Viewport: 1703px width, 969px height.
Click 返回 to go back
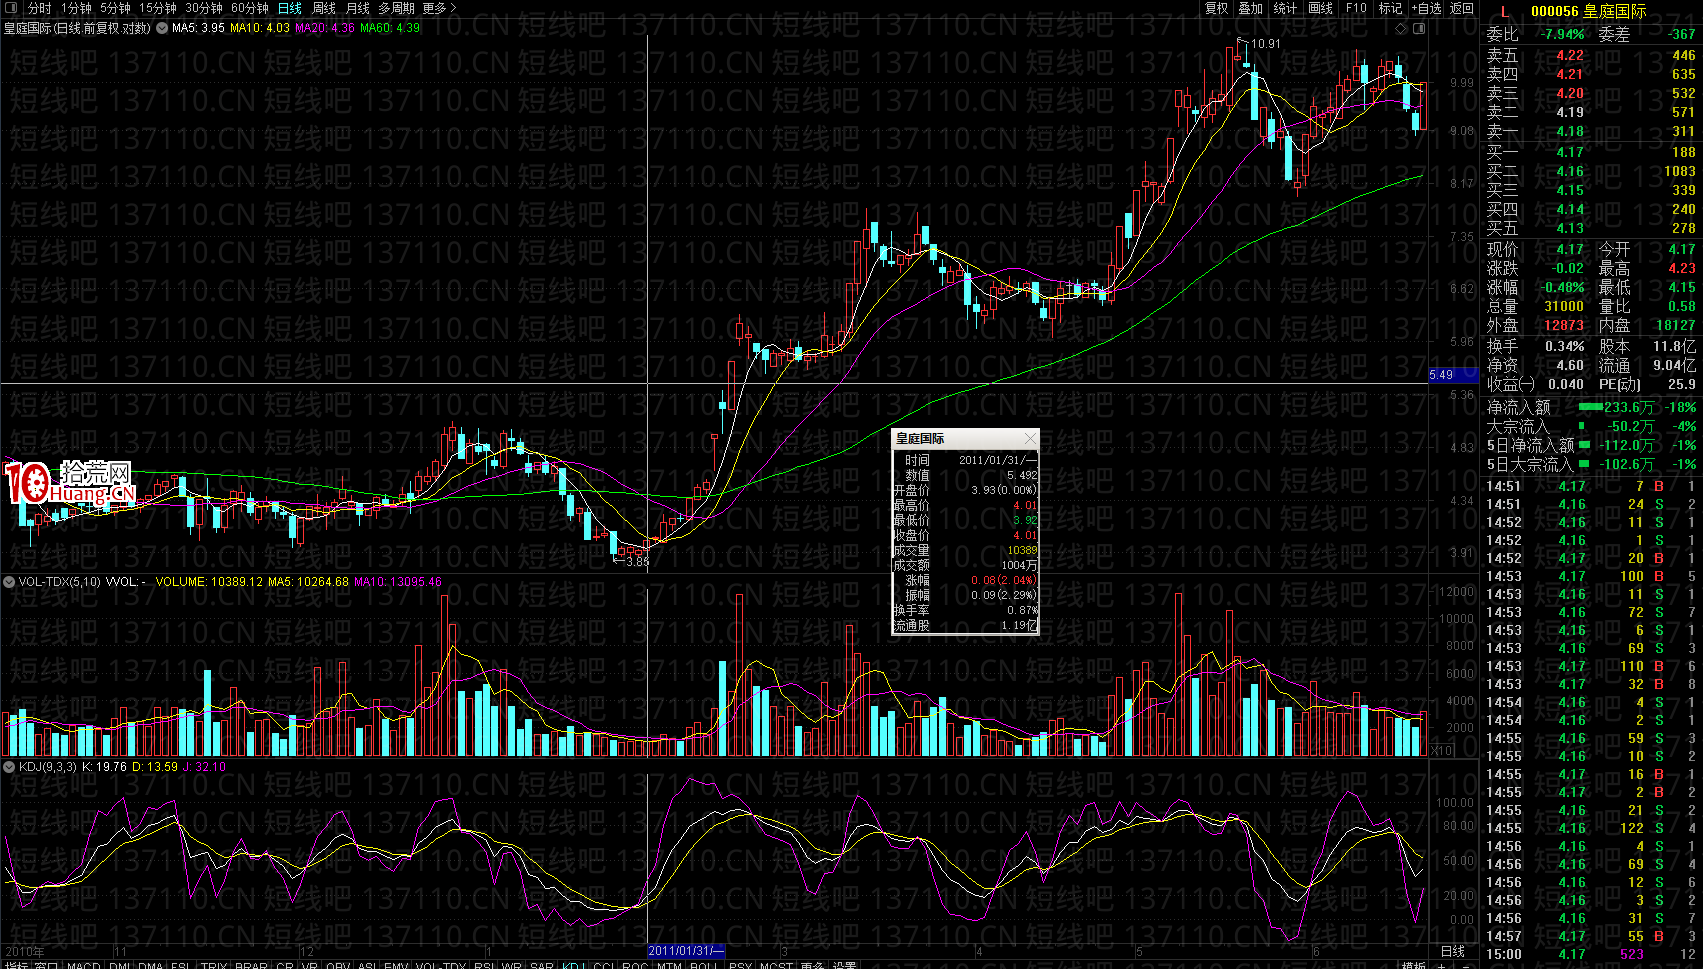click(x=1462, y=8)
